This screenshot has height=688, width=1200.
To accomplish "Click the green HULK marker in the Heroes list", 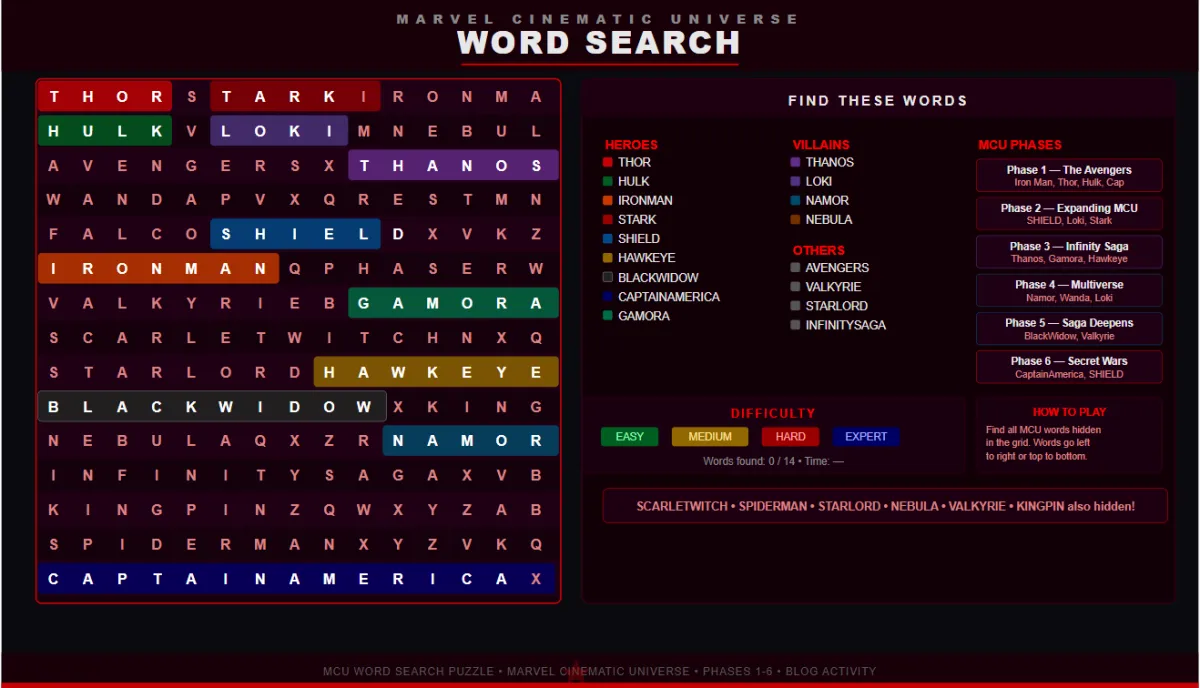I will (x=608, y=181).
